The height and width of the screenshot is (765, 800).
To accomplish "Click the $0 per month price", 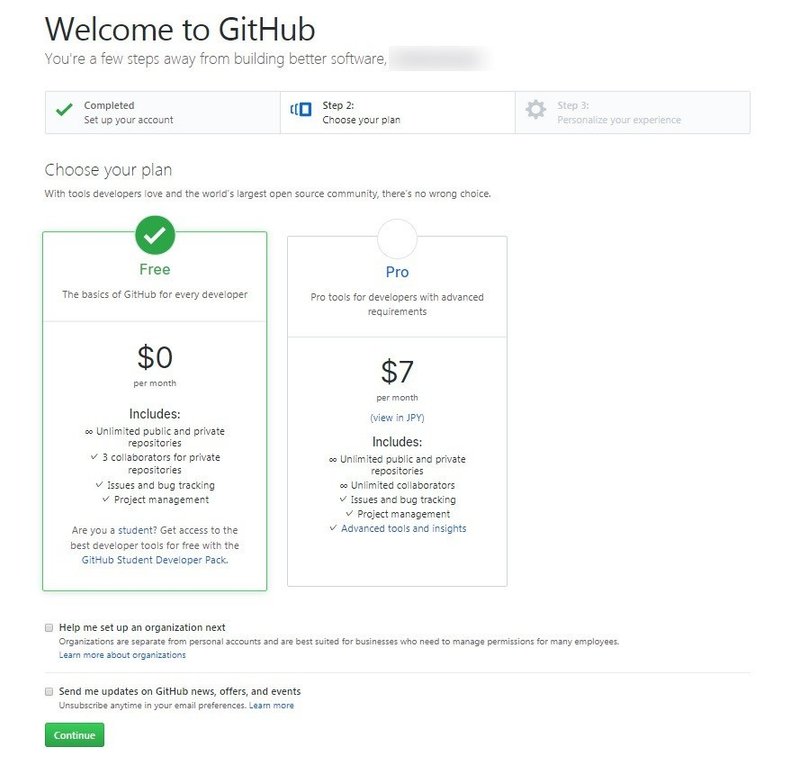I will (x=154, y=358).
